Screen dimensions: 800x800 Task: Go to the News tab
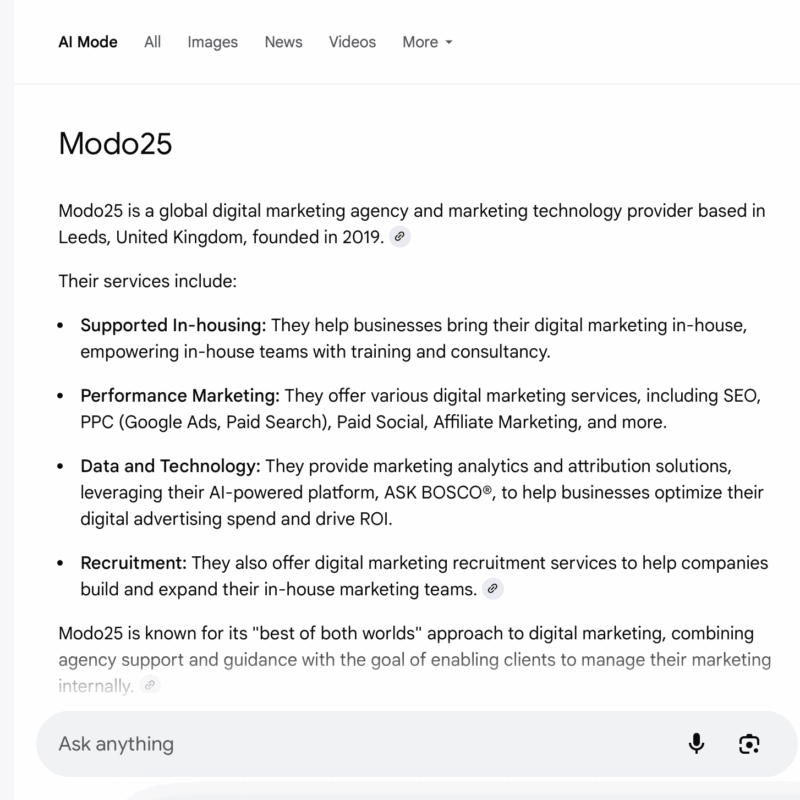click(283, 42)
